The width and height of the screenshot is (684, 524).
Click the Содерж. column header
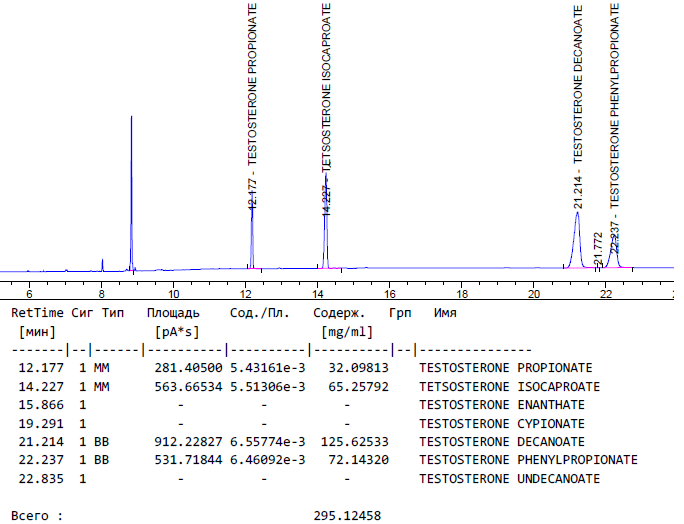coord(342,313)
